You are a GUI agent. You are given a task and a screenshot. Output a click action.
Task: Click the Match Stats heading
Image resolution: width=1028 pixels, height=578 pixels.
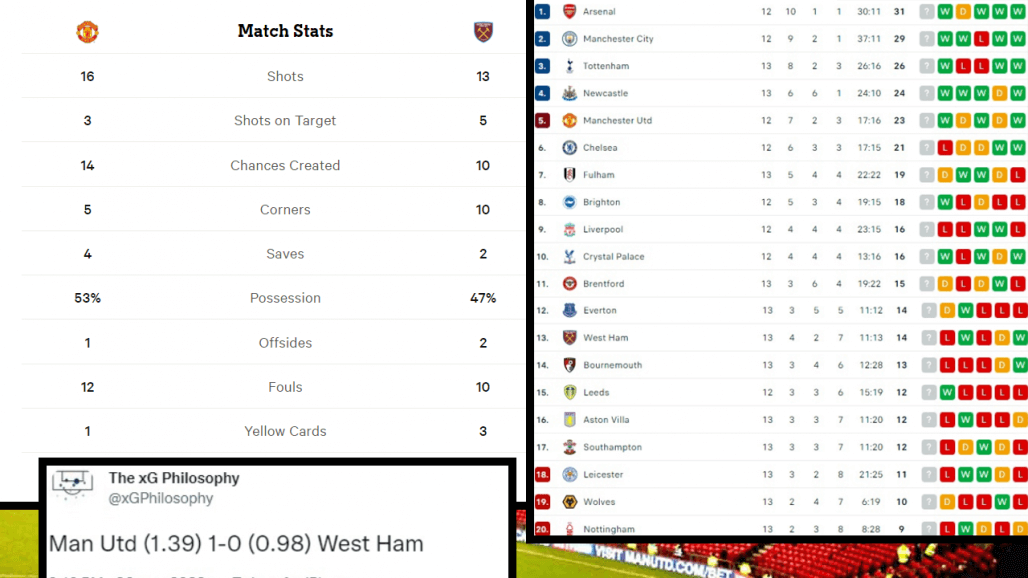coord(285,31)
